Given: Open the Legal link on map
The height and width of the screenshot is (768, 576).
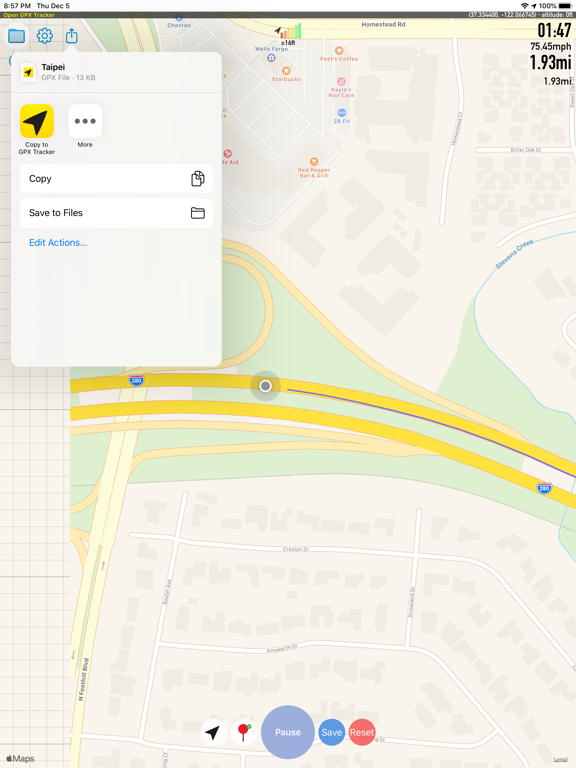Looking at the screenshot, I should click(x=560, y=760).
